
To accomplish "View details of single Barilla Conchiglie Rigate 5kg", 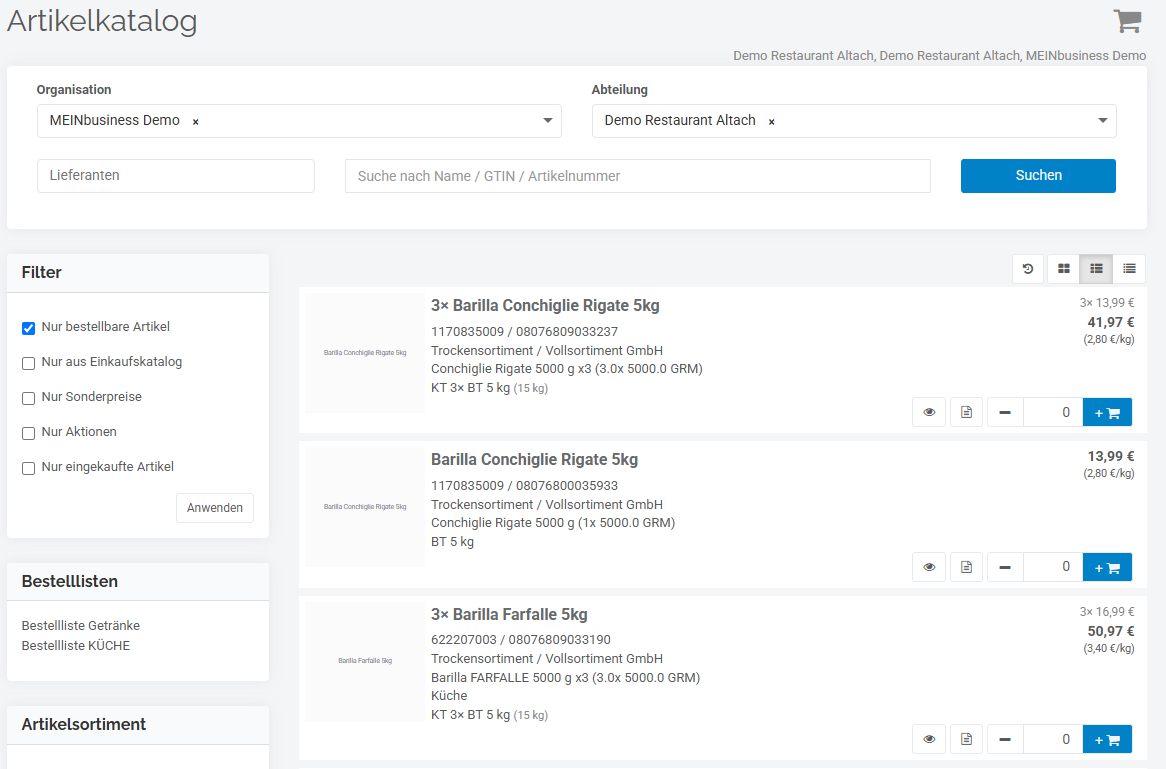I will pos(929,567).
